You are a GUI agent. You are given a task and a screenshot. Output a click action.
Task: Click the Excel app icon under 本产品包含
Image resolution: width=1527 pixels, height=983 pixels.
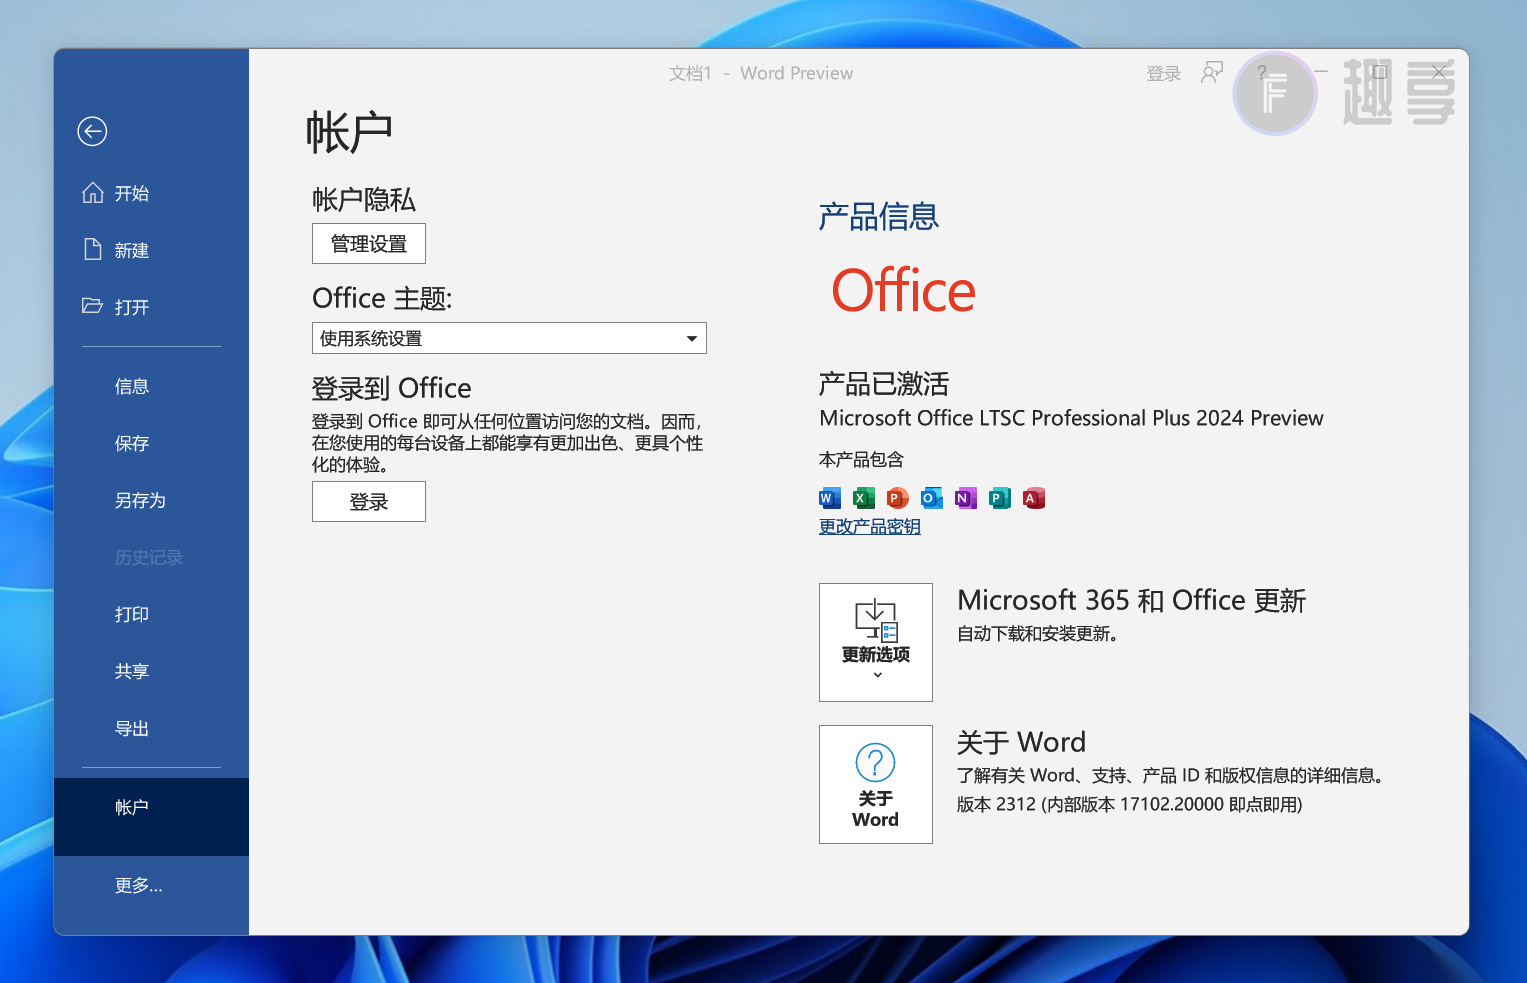(864, 498)
